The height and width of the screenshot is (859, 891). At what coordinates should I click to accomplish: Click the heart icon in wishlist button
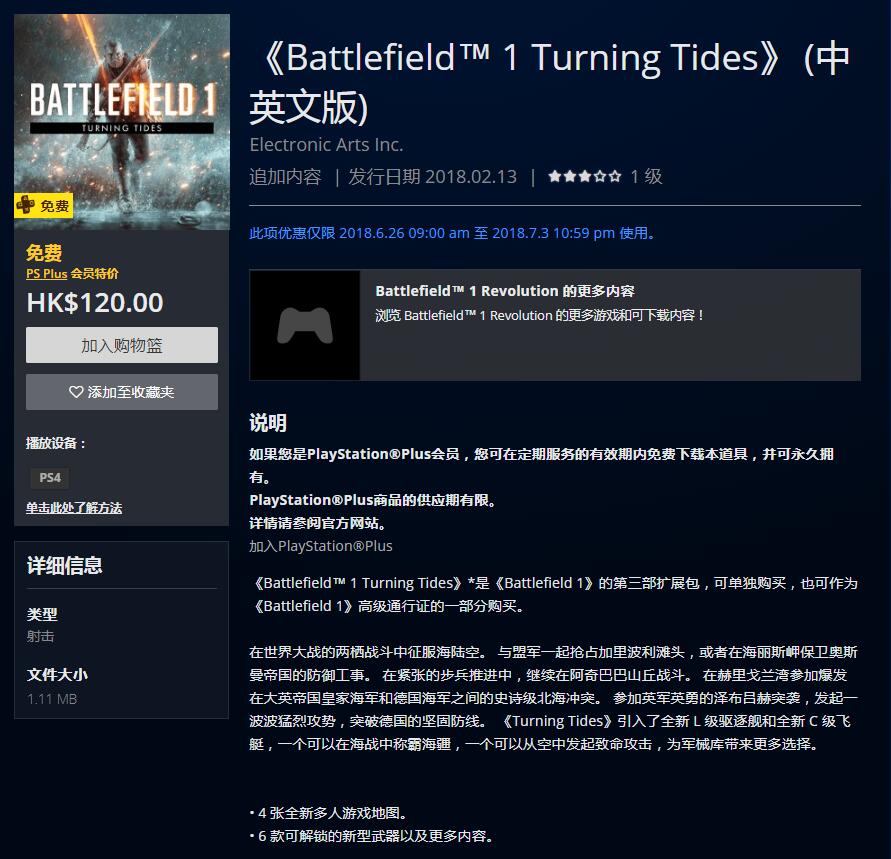pos(76,391)
